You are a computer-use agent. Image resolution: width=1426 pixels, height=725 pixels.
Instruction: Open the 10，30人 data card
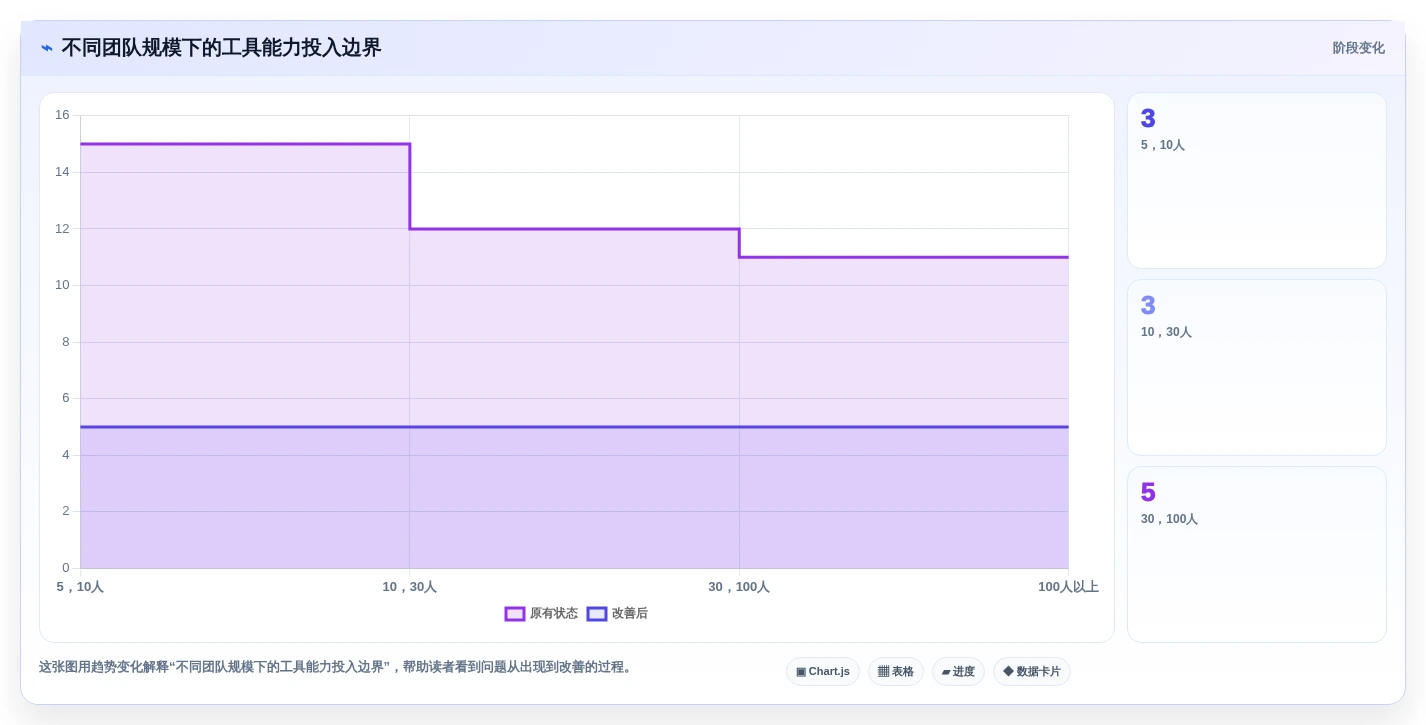[1257, 368]
